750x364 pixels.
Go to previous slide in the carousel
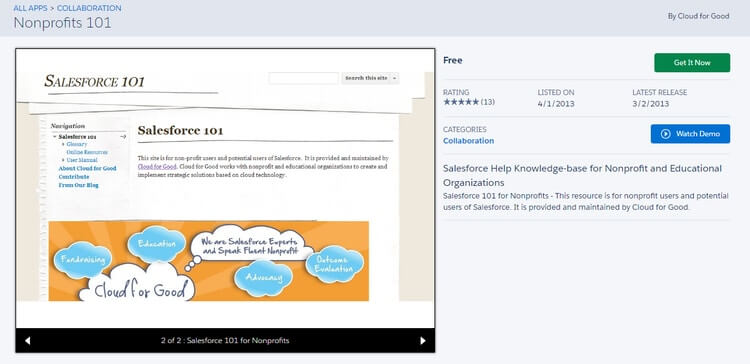(27, 341)
